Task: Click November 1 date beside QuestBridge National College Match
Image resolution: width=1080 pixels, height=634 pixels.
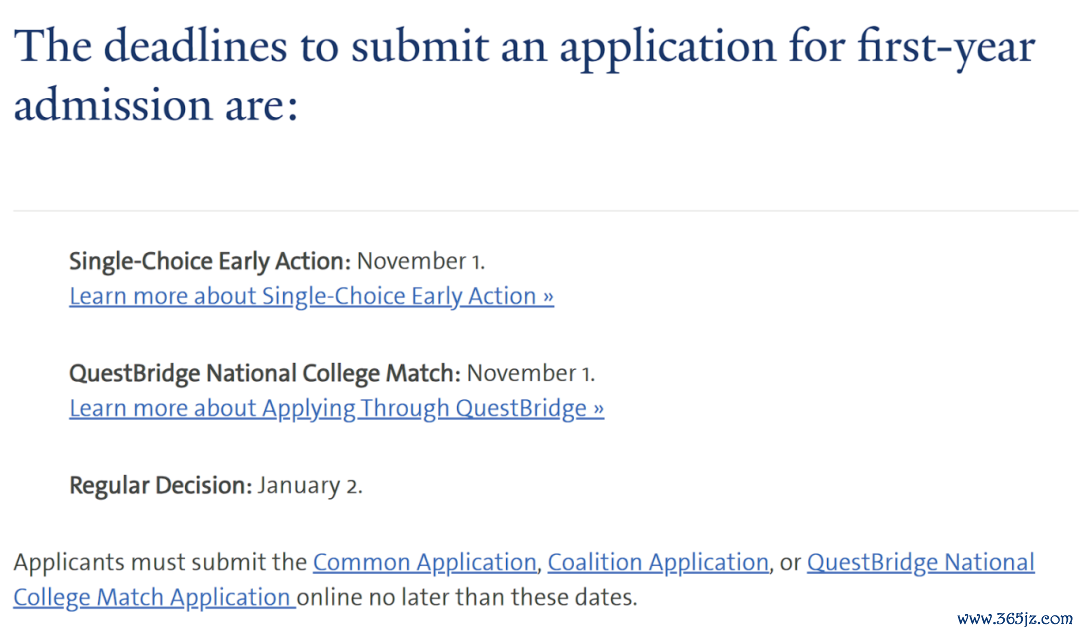Action: tap(530, 374)
